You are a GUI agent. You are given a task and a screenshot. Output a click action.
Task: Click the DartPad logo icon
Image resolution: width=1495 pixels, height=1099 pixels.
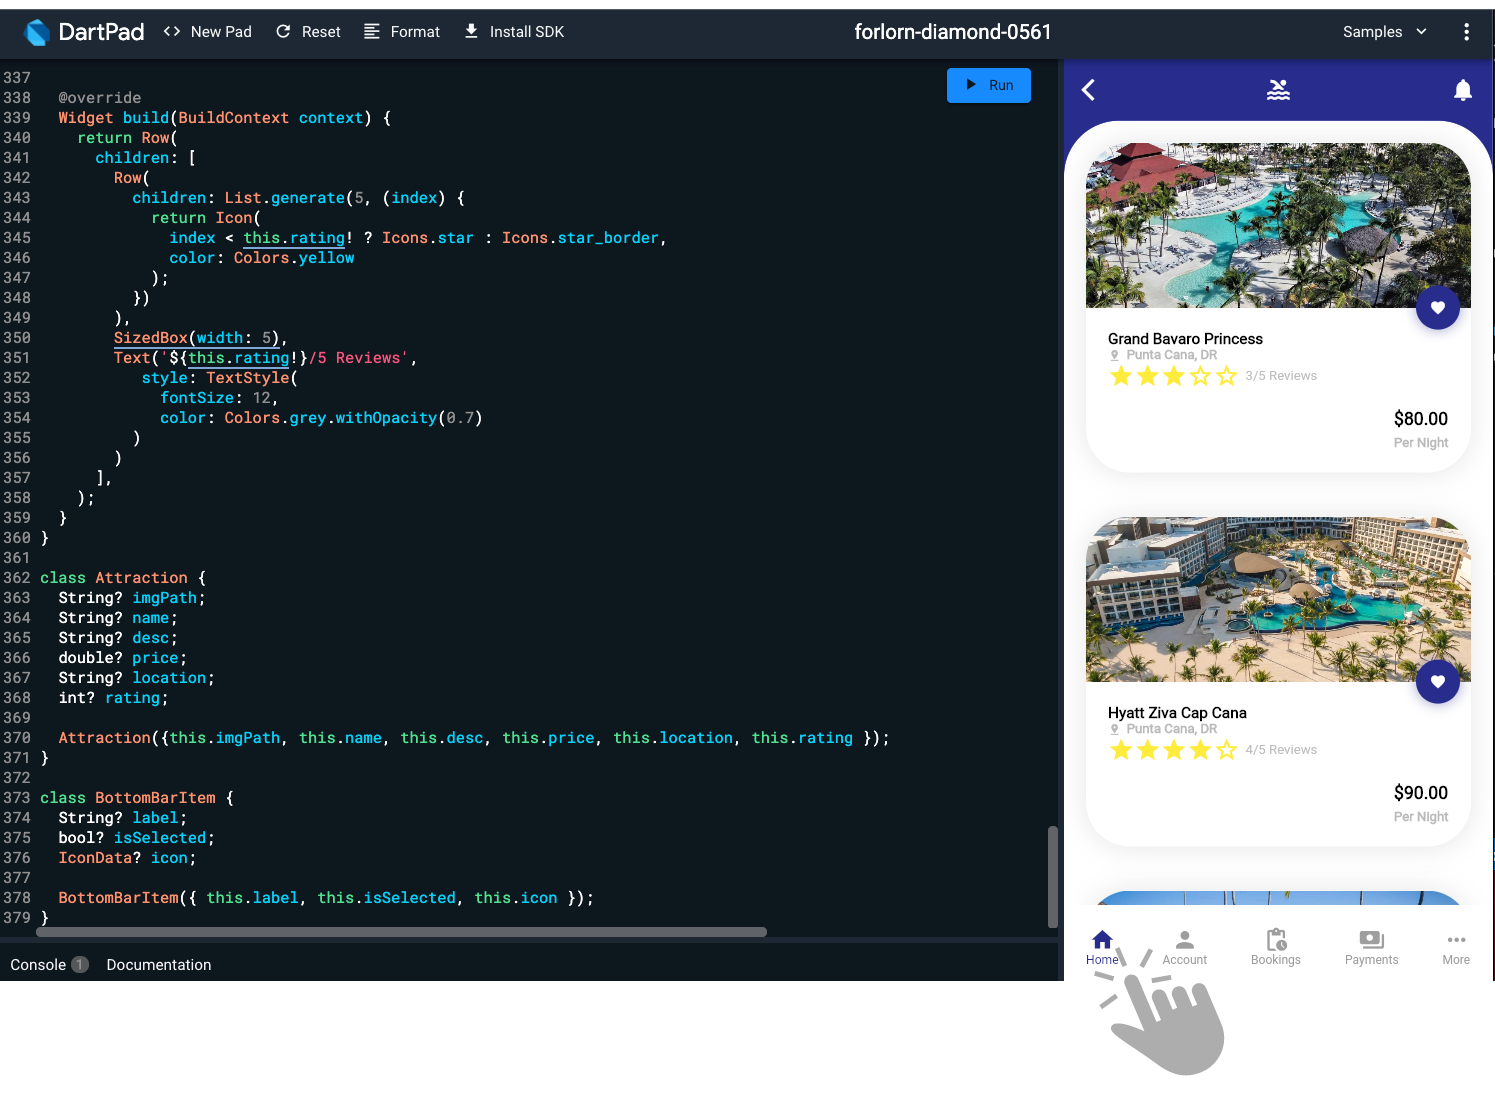pos(37,32)
